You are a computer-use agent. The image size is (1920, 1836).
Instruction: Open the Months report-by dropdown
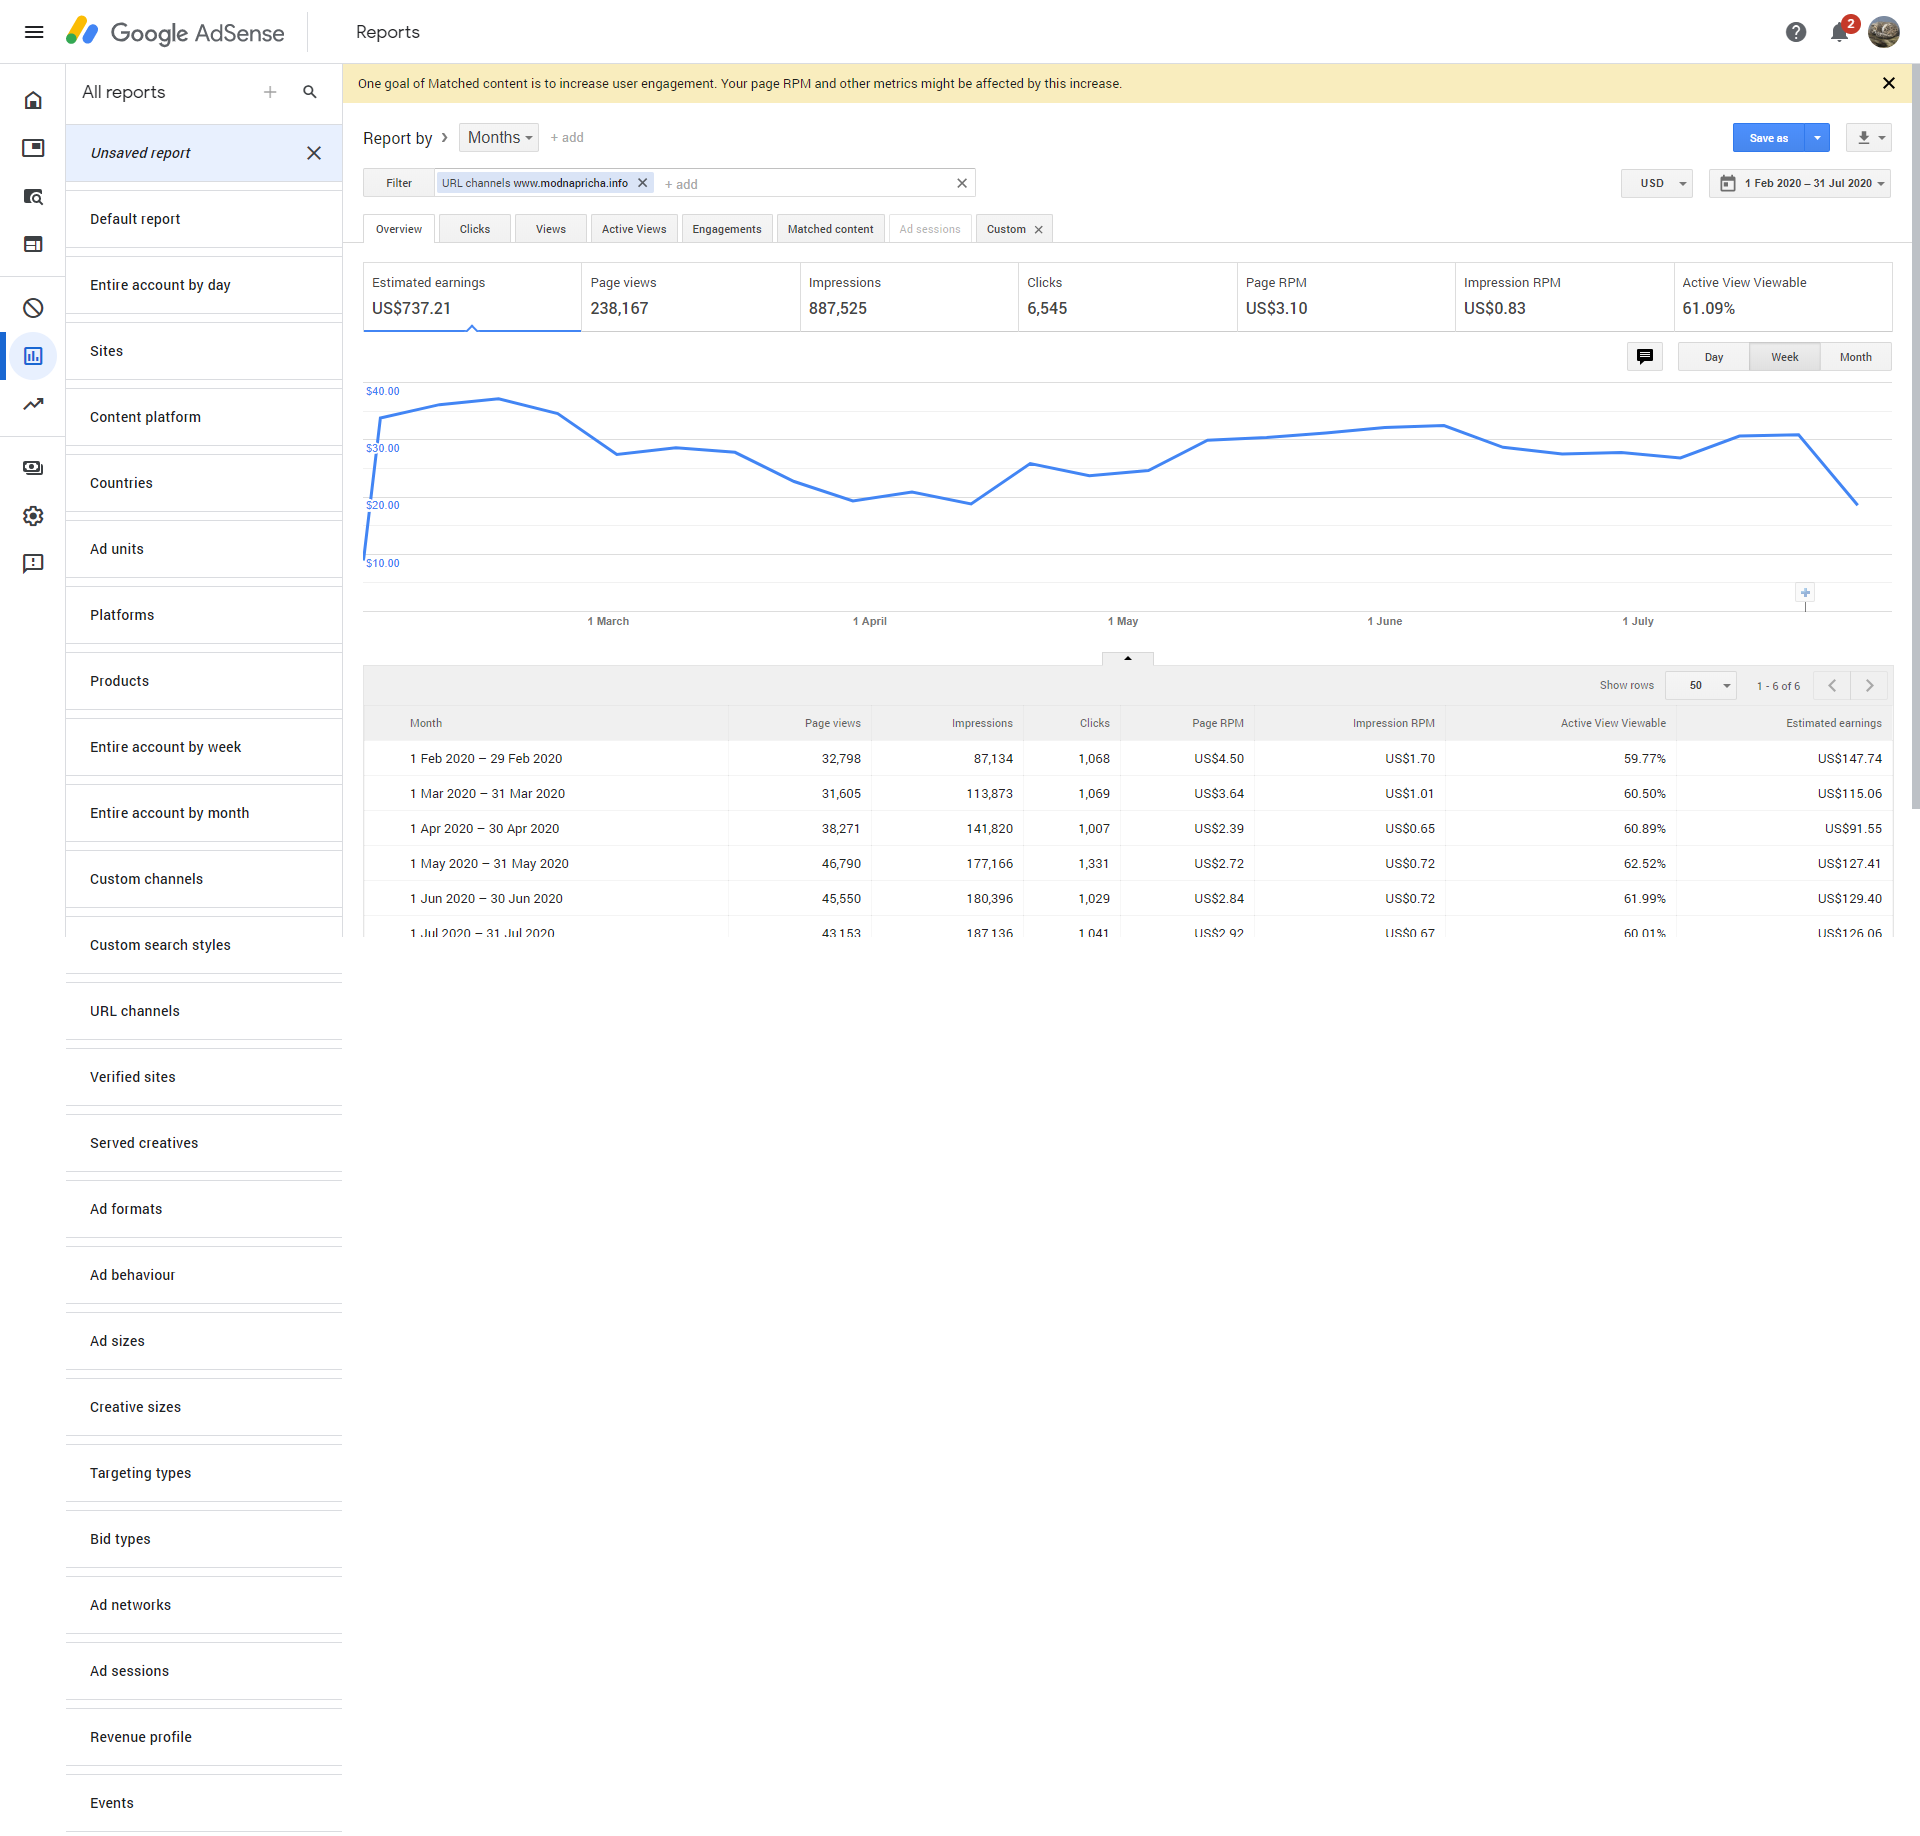(x=499, y=138)
